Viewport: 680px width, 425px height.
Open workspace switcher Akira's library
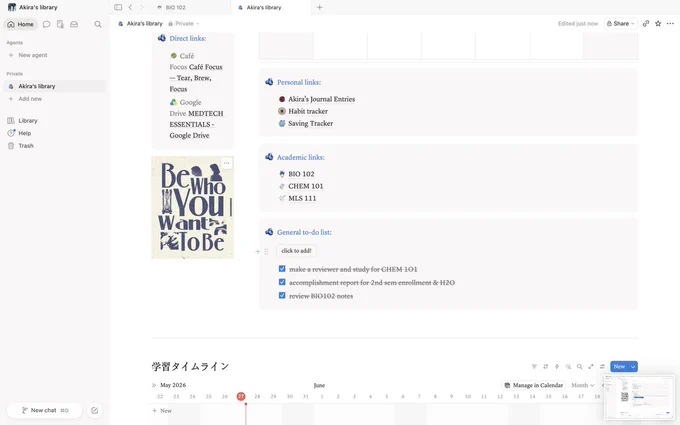[33, 7]
